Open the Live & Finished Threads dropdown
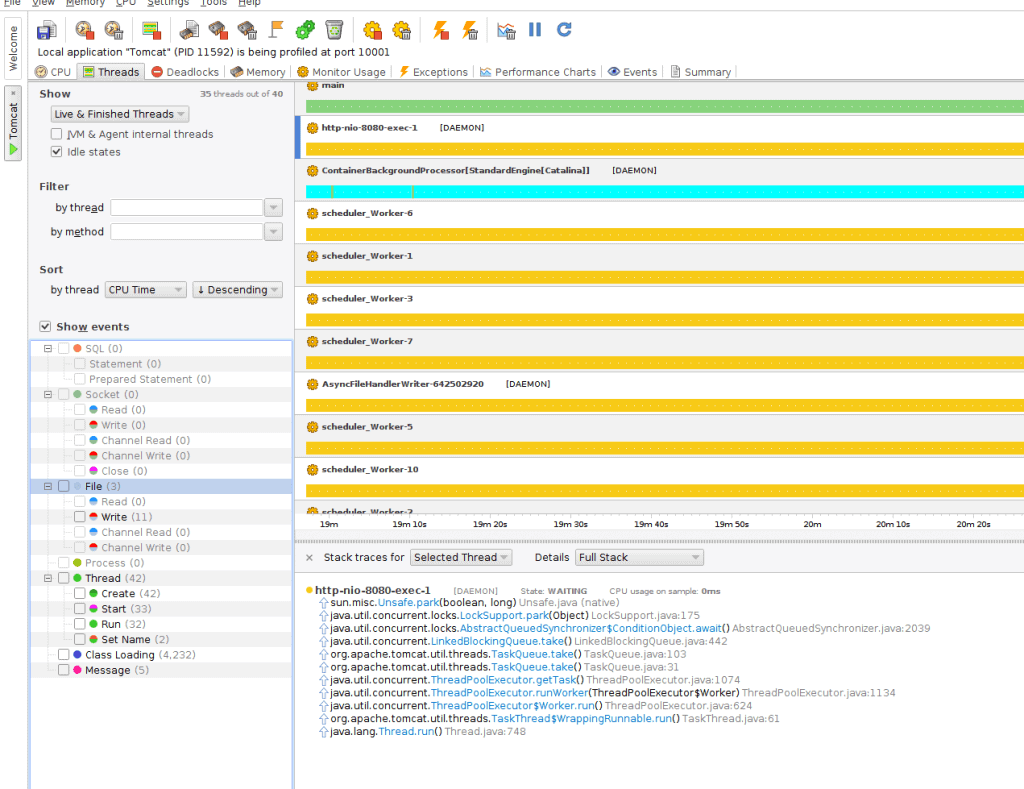 (119, 113)
